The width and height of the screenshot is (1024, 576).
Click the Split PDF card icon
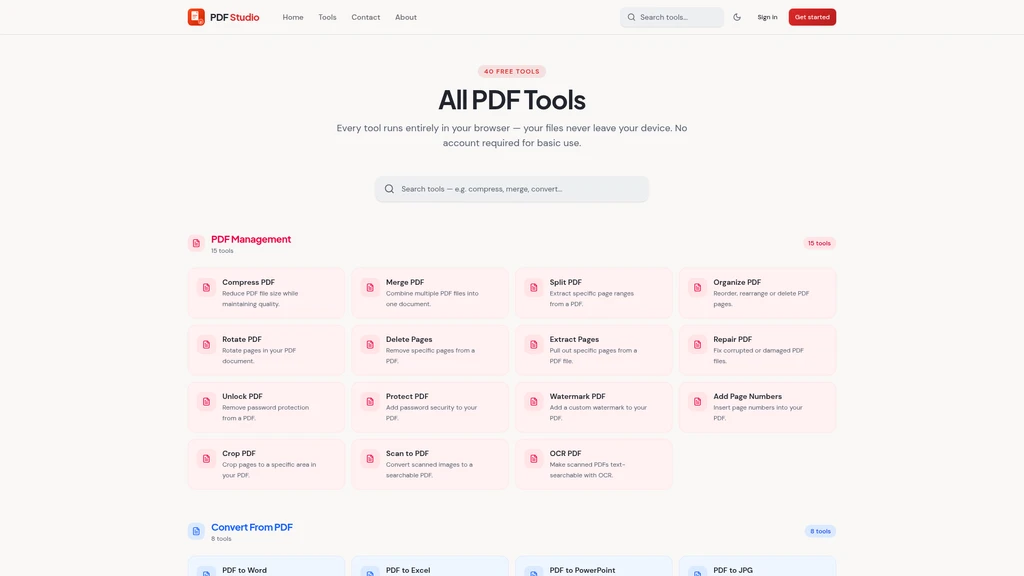tap(534, 287)
